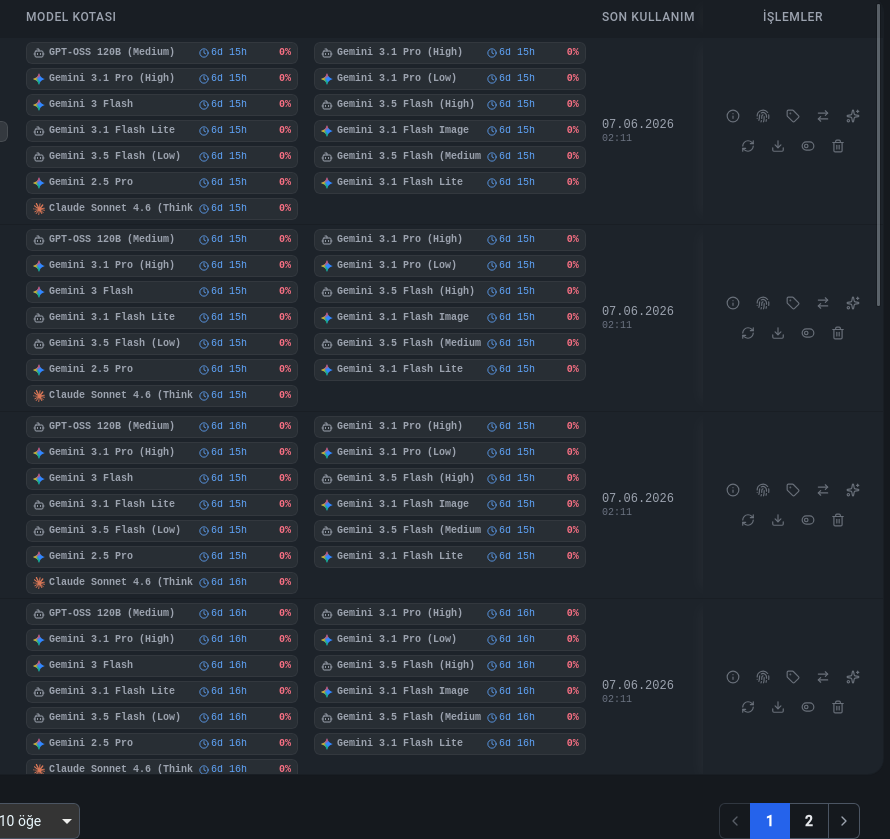Screen dimensions: 890x839
Task: Click the fingerprint icon in the third account row
Action: click(x=763, y=490)
